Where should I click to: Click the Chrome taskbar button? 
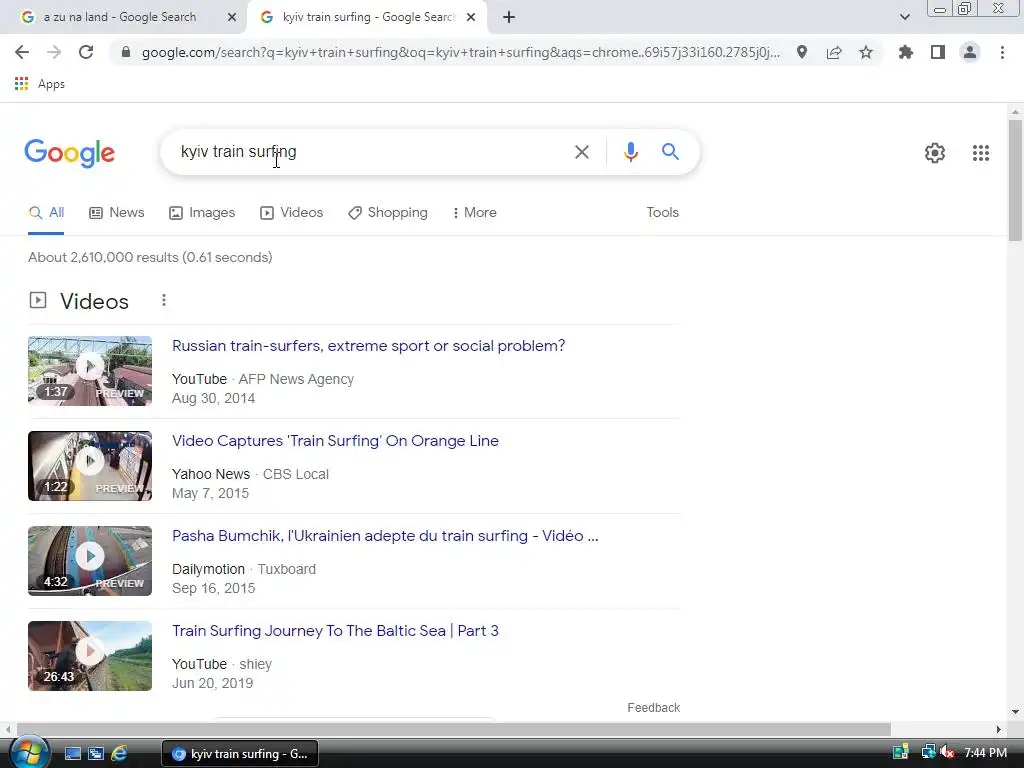pos(240,754)
